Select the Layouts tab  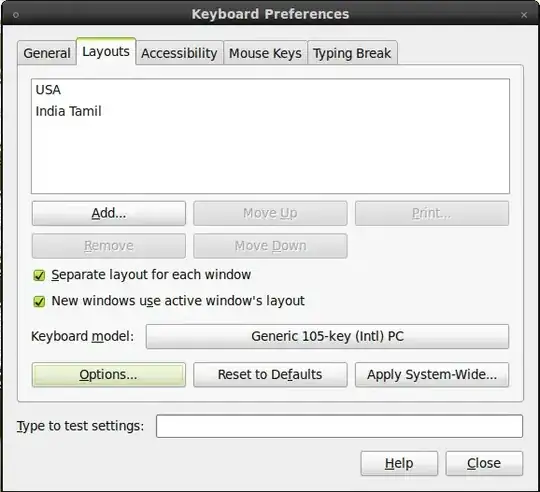[106, 52]
